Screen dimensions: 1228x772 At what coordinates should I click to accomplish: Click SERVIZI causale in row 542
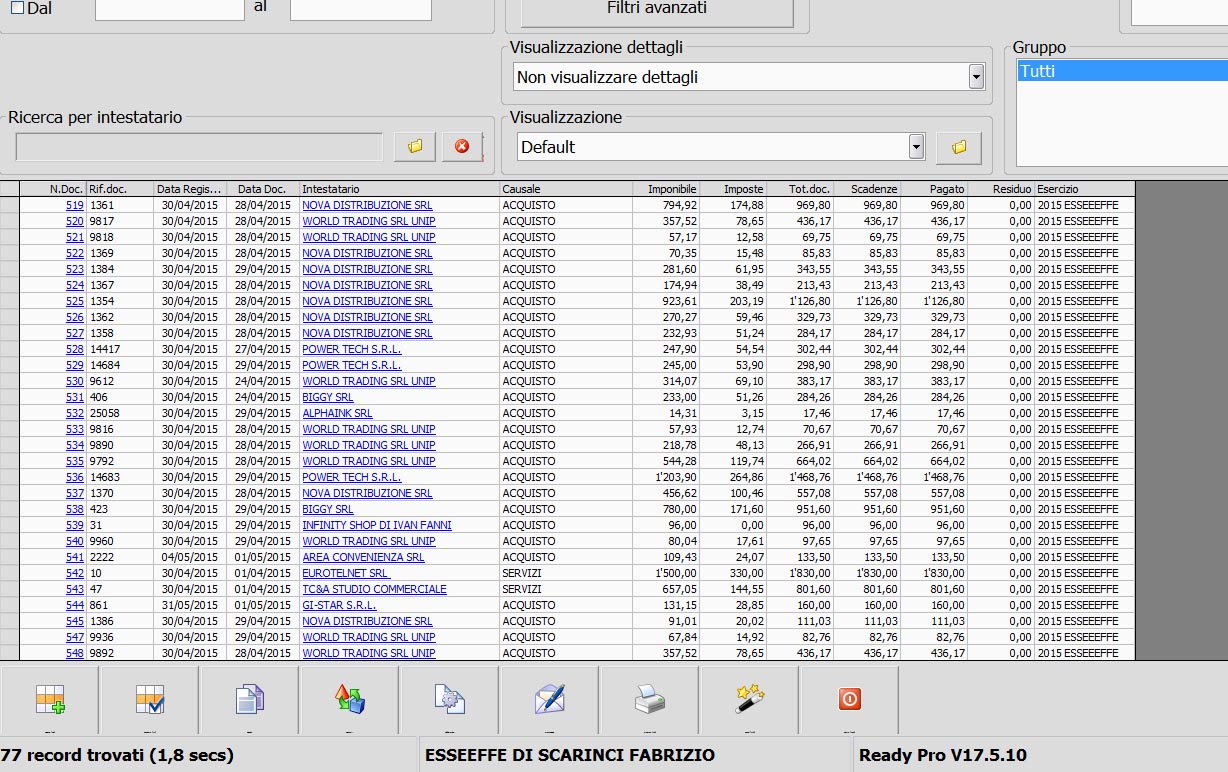[522, 573]
